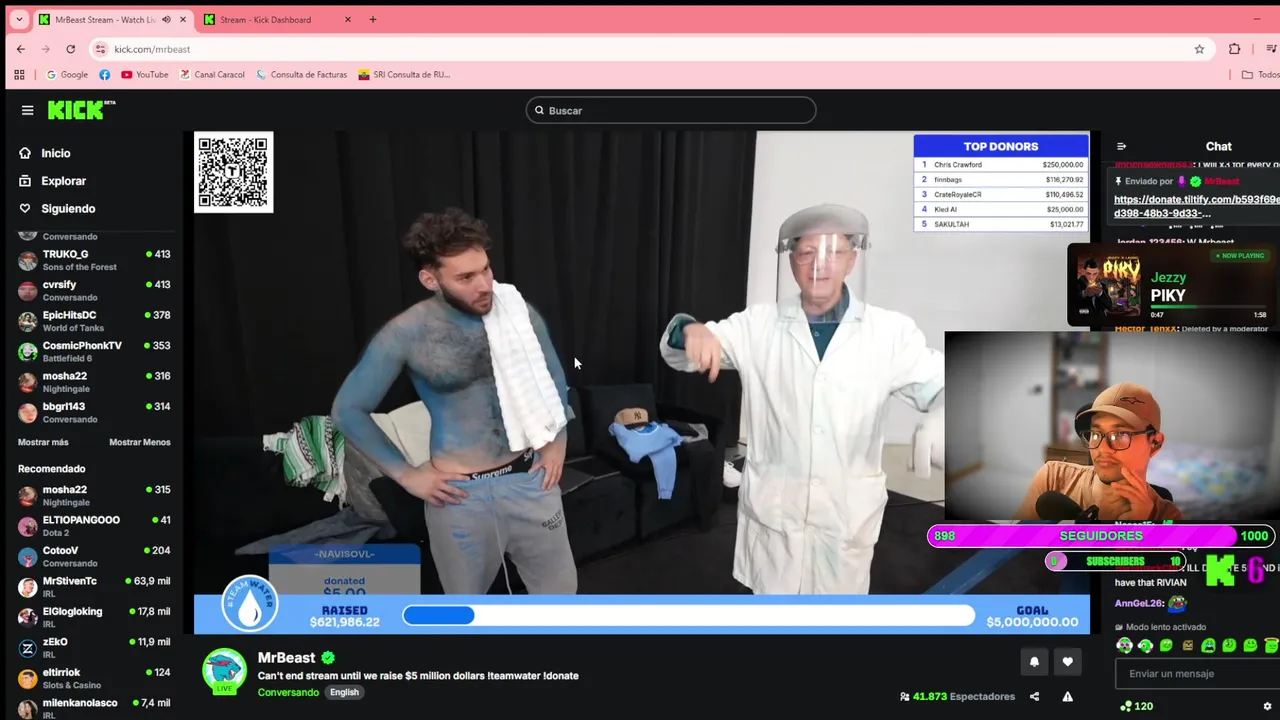The image size is (1280, 720).
Task: Expand followed list with Mostrar más
Action: pyautogui.click(x=43, y=442)
